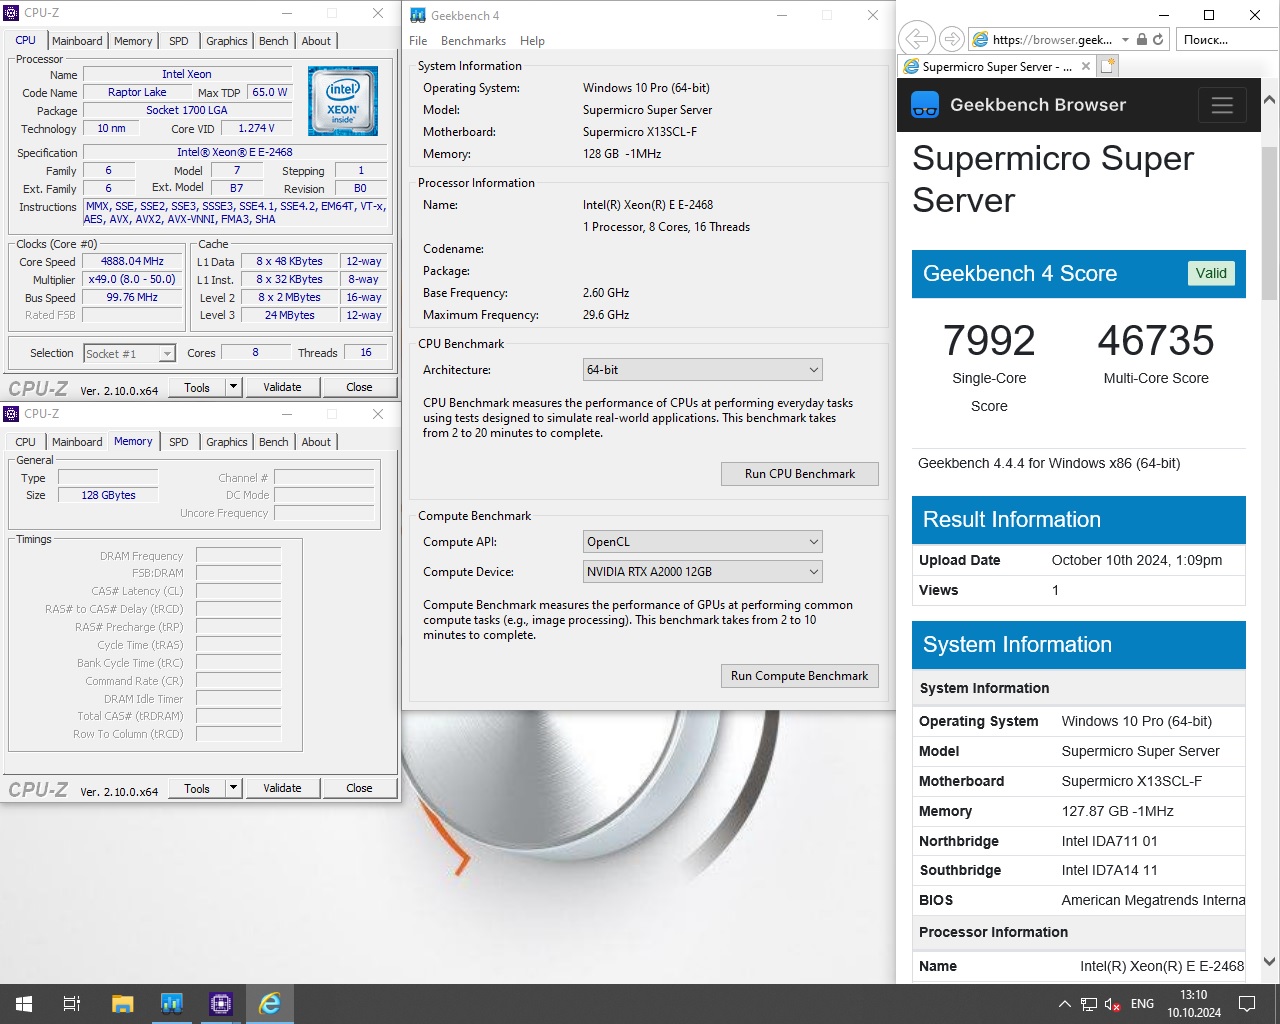This screenshot has width=1280, height=1024.
Task: Switch to CPU tab in lower CPU-Z
Action: pos(26,442)
